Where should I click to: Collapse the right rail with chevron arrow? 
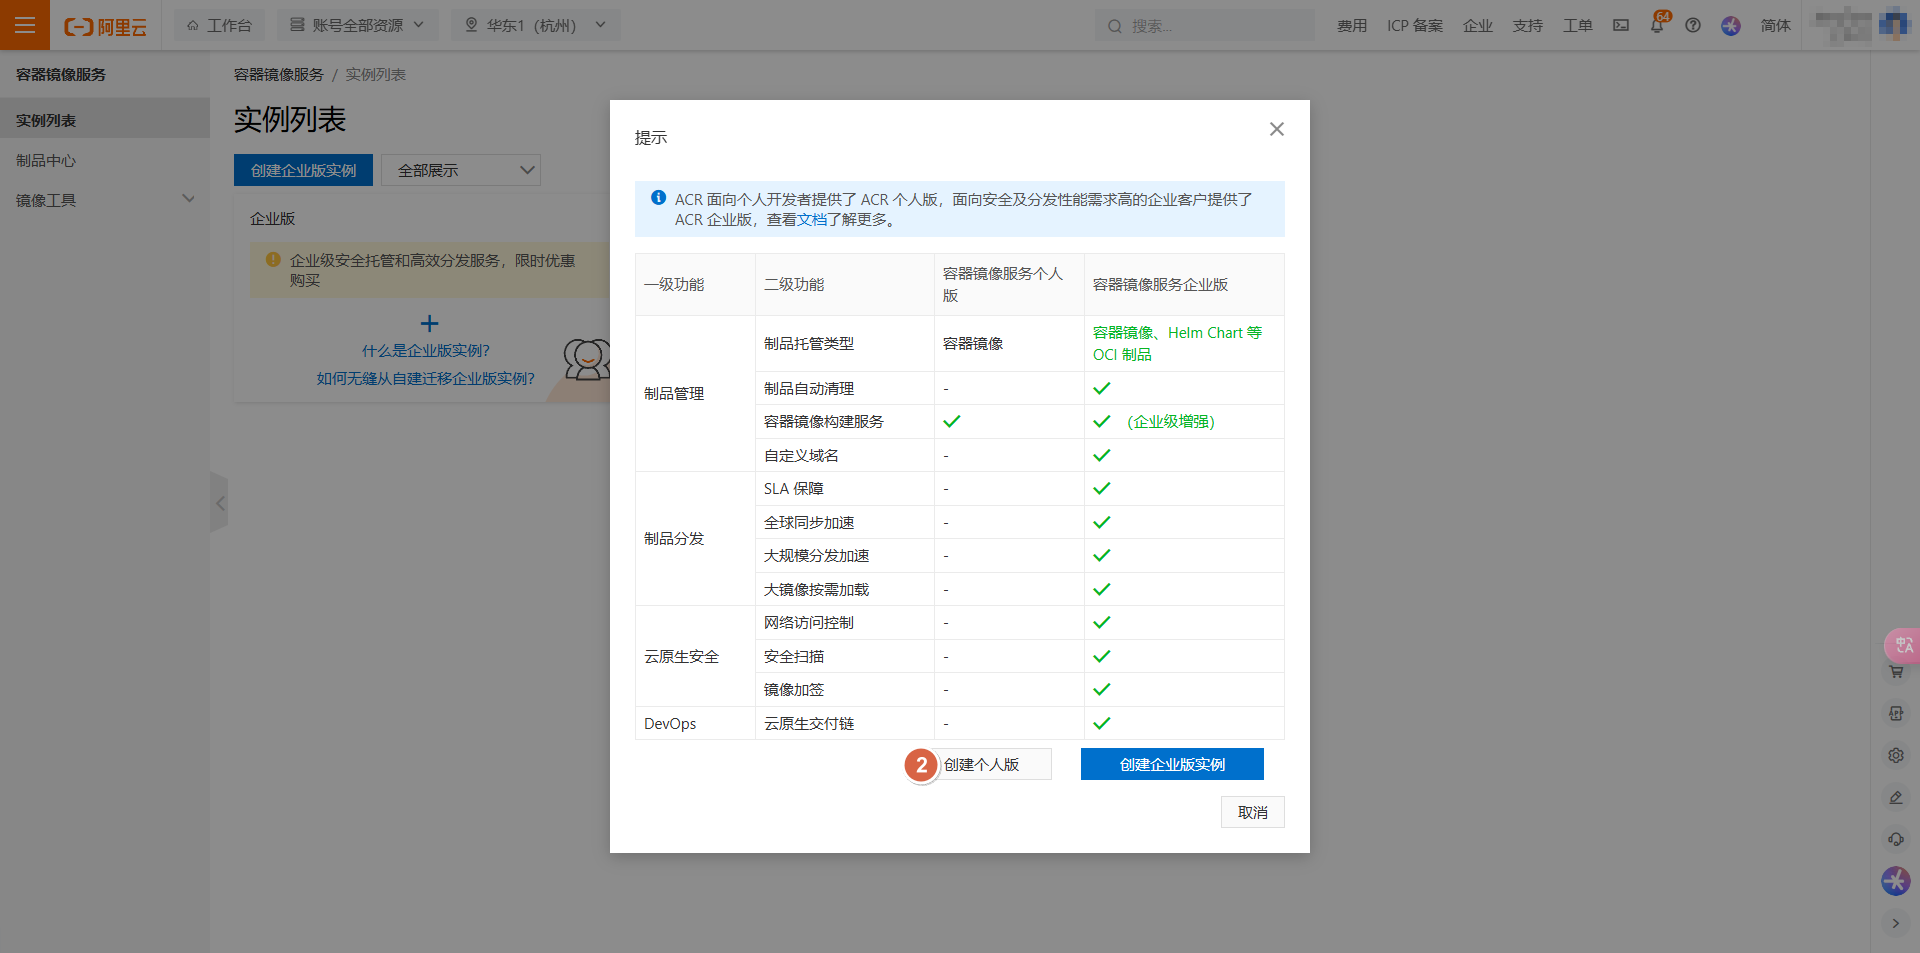point(1896,924)
